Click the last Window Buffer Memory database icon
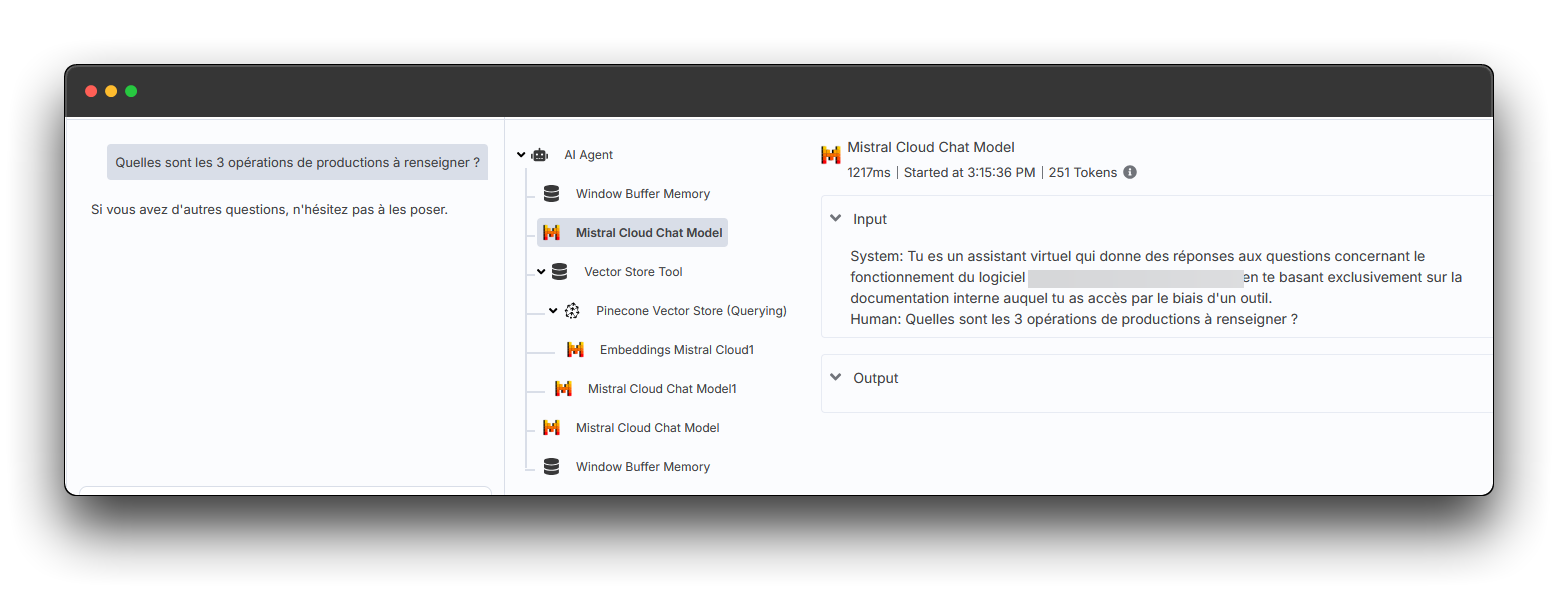This screenshot has width=1558, height=592. pyautogui.click(x=551, y=467)
